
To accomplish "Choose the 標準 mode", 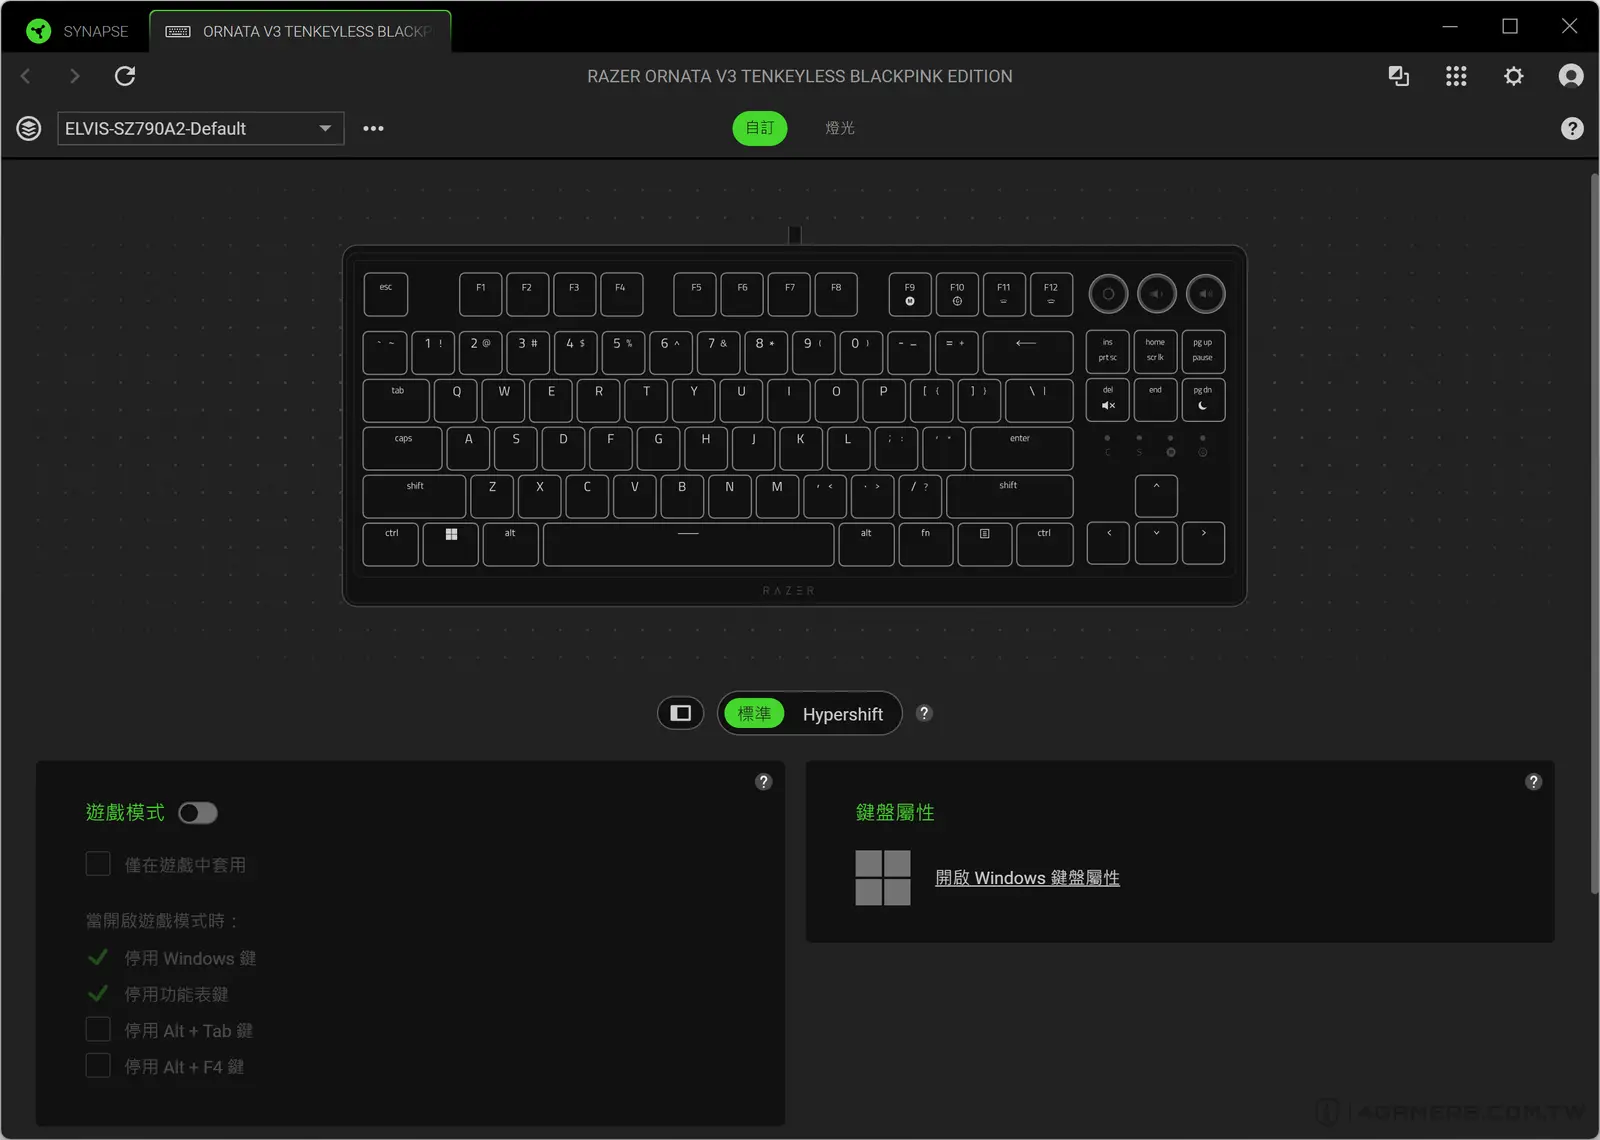I will [754, 714].
